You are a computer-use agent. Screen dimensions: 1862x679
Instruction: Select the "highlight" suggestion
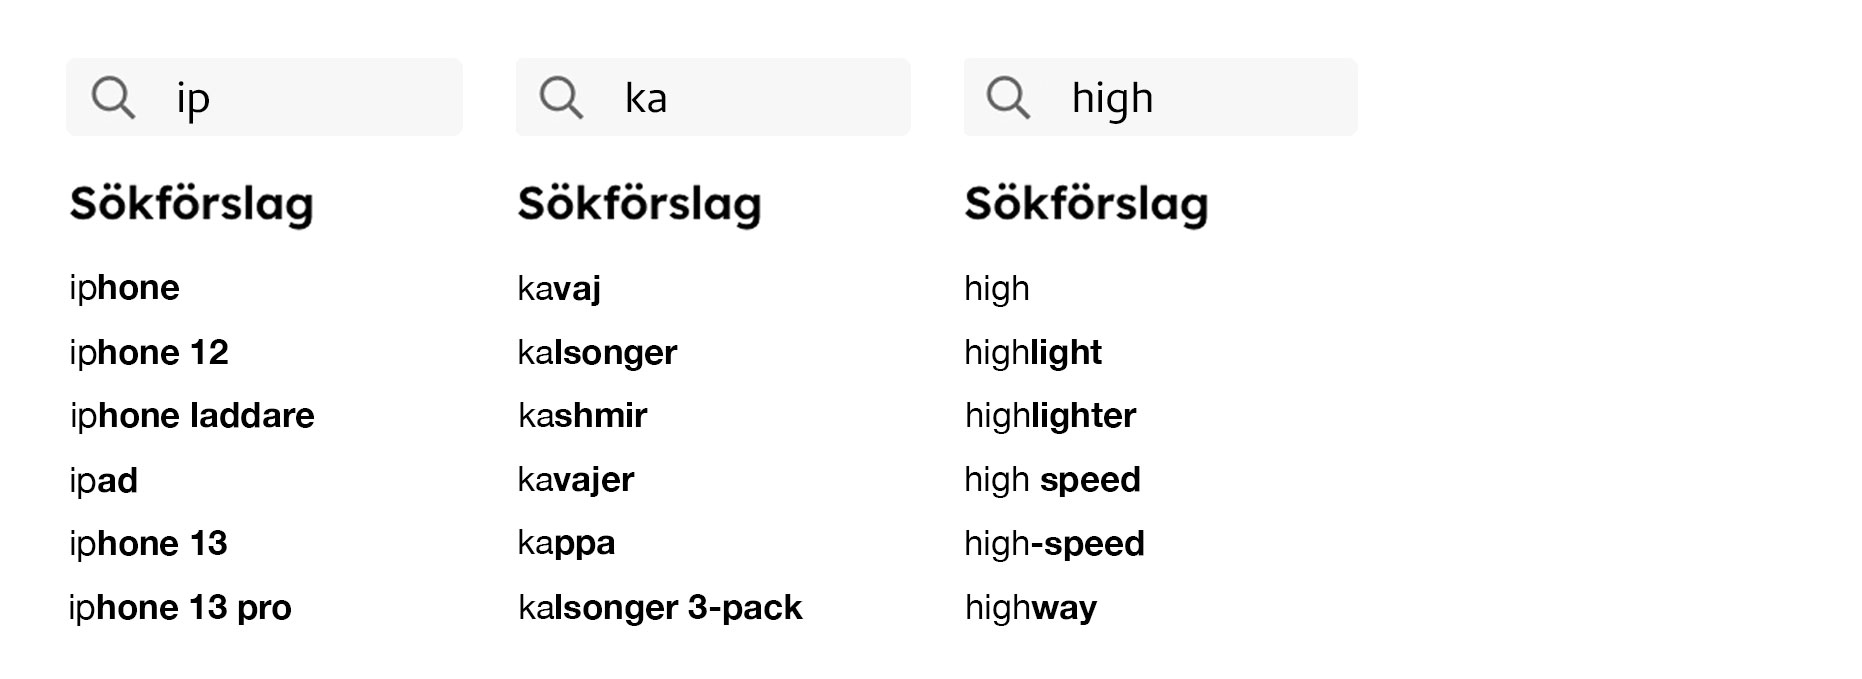pos(1033,353)
